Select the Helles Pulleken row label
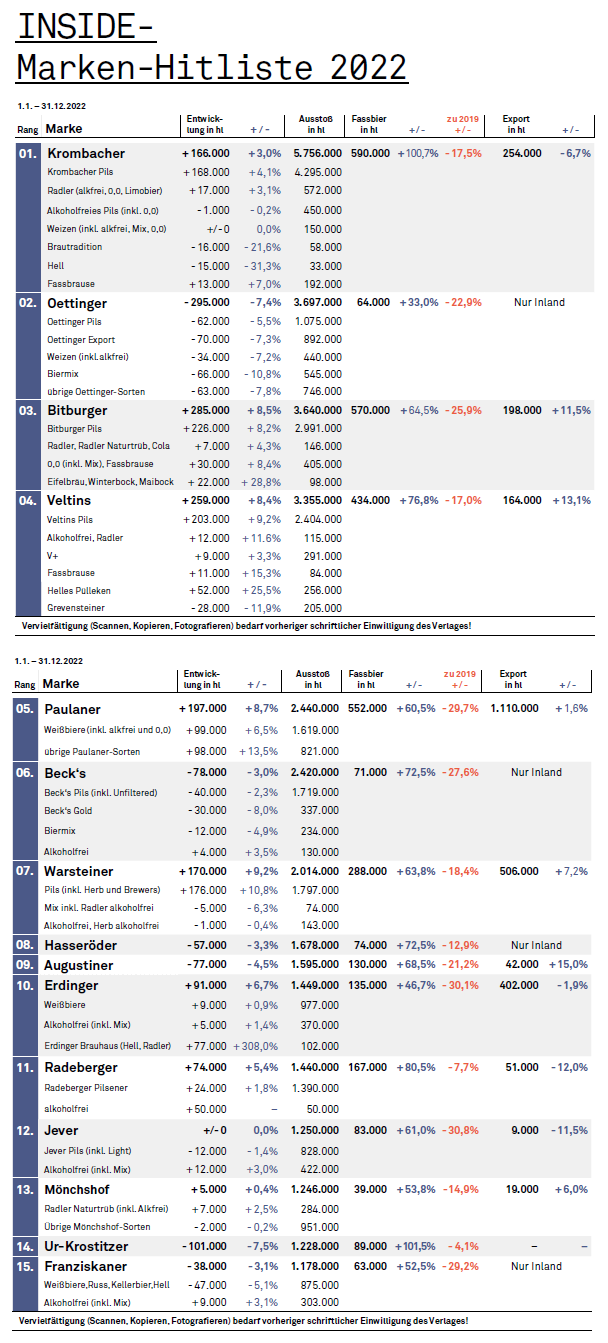 [79, 591]
